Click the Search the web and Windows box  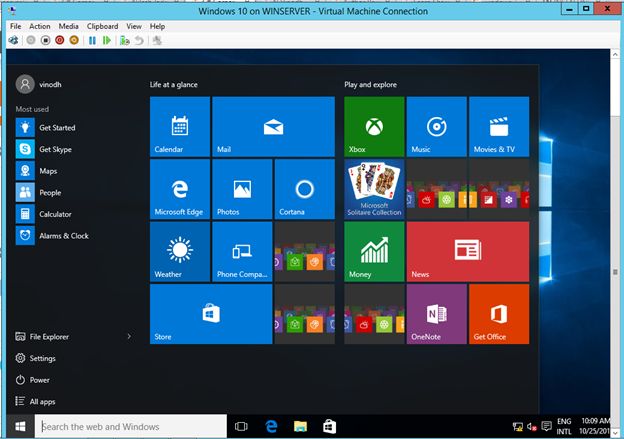click(x=131, y=427)
